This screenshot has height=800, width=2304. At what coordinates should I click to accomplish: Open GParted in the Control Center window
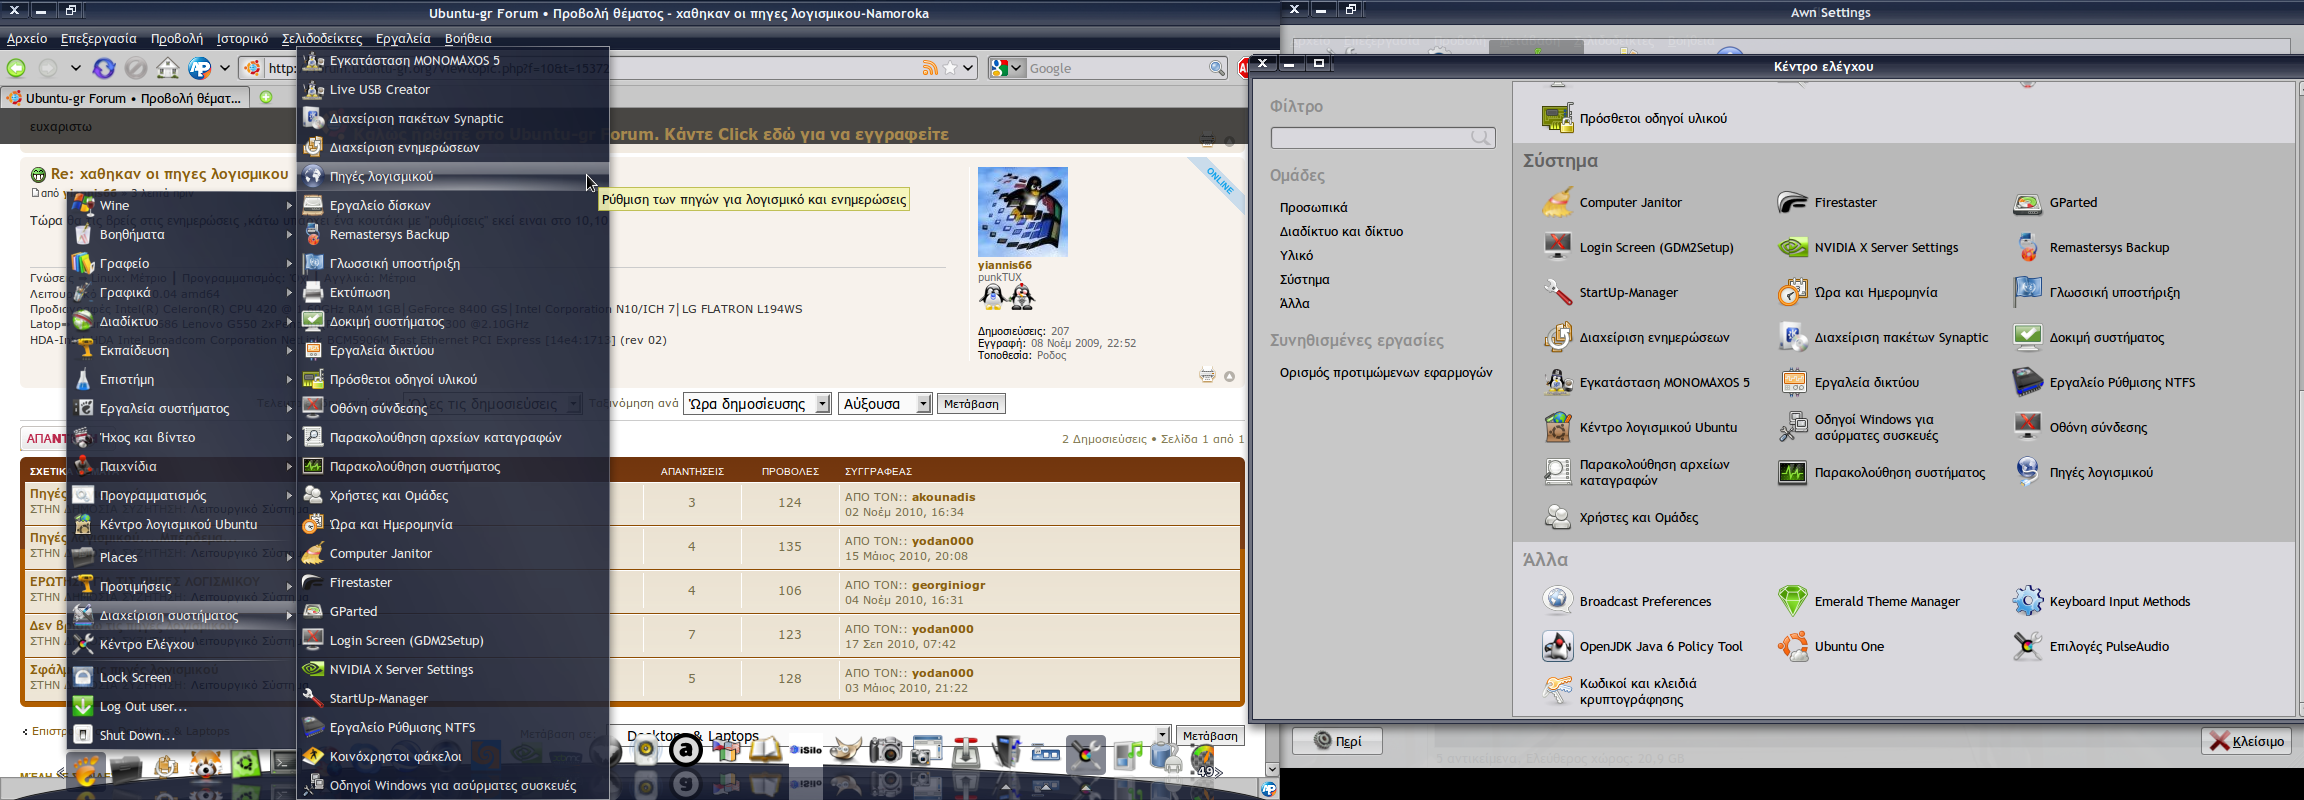click(x=2055, y=202)
